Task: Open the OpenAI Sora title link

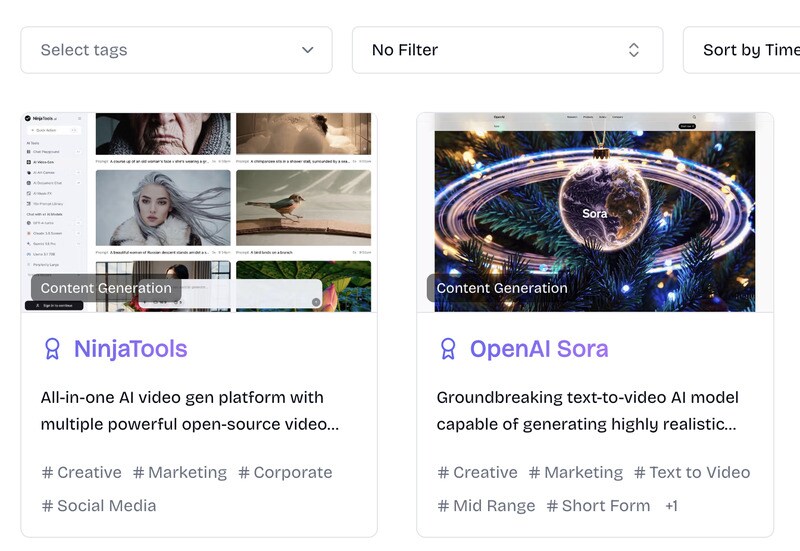Action: 539,349
